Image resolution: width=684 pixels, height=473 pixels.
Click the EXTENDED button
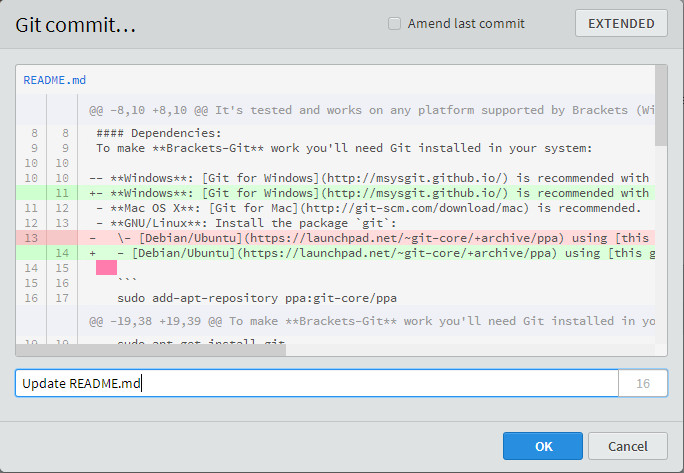(x=621, y=24)
